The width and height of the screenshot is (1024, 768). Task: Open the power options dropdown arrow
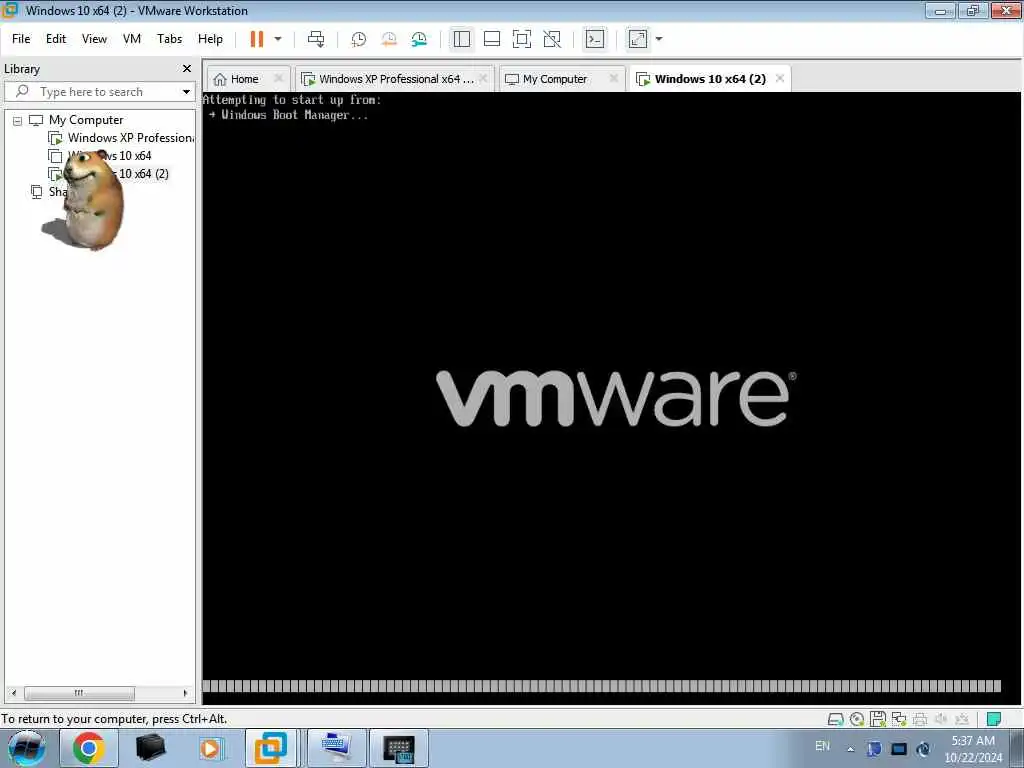coord(278,39)
